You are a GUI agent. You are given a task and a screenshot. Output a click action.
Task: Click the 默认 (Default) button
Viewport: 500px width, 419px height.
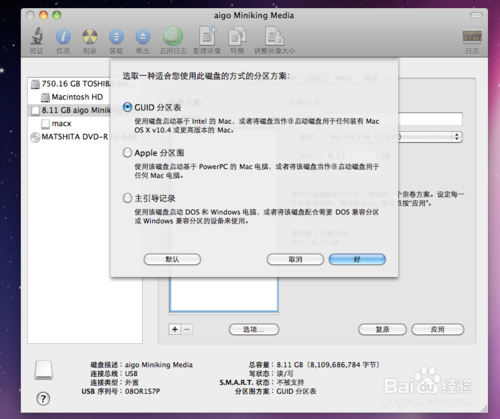click(x=172, y=259)
